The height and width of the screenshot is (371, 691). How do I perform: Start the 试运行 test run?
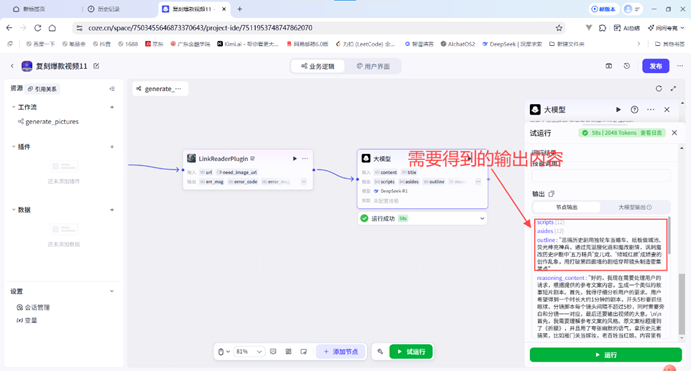point(411,352)
